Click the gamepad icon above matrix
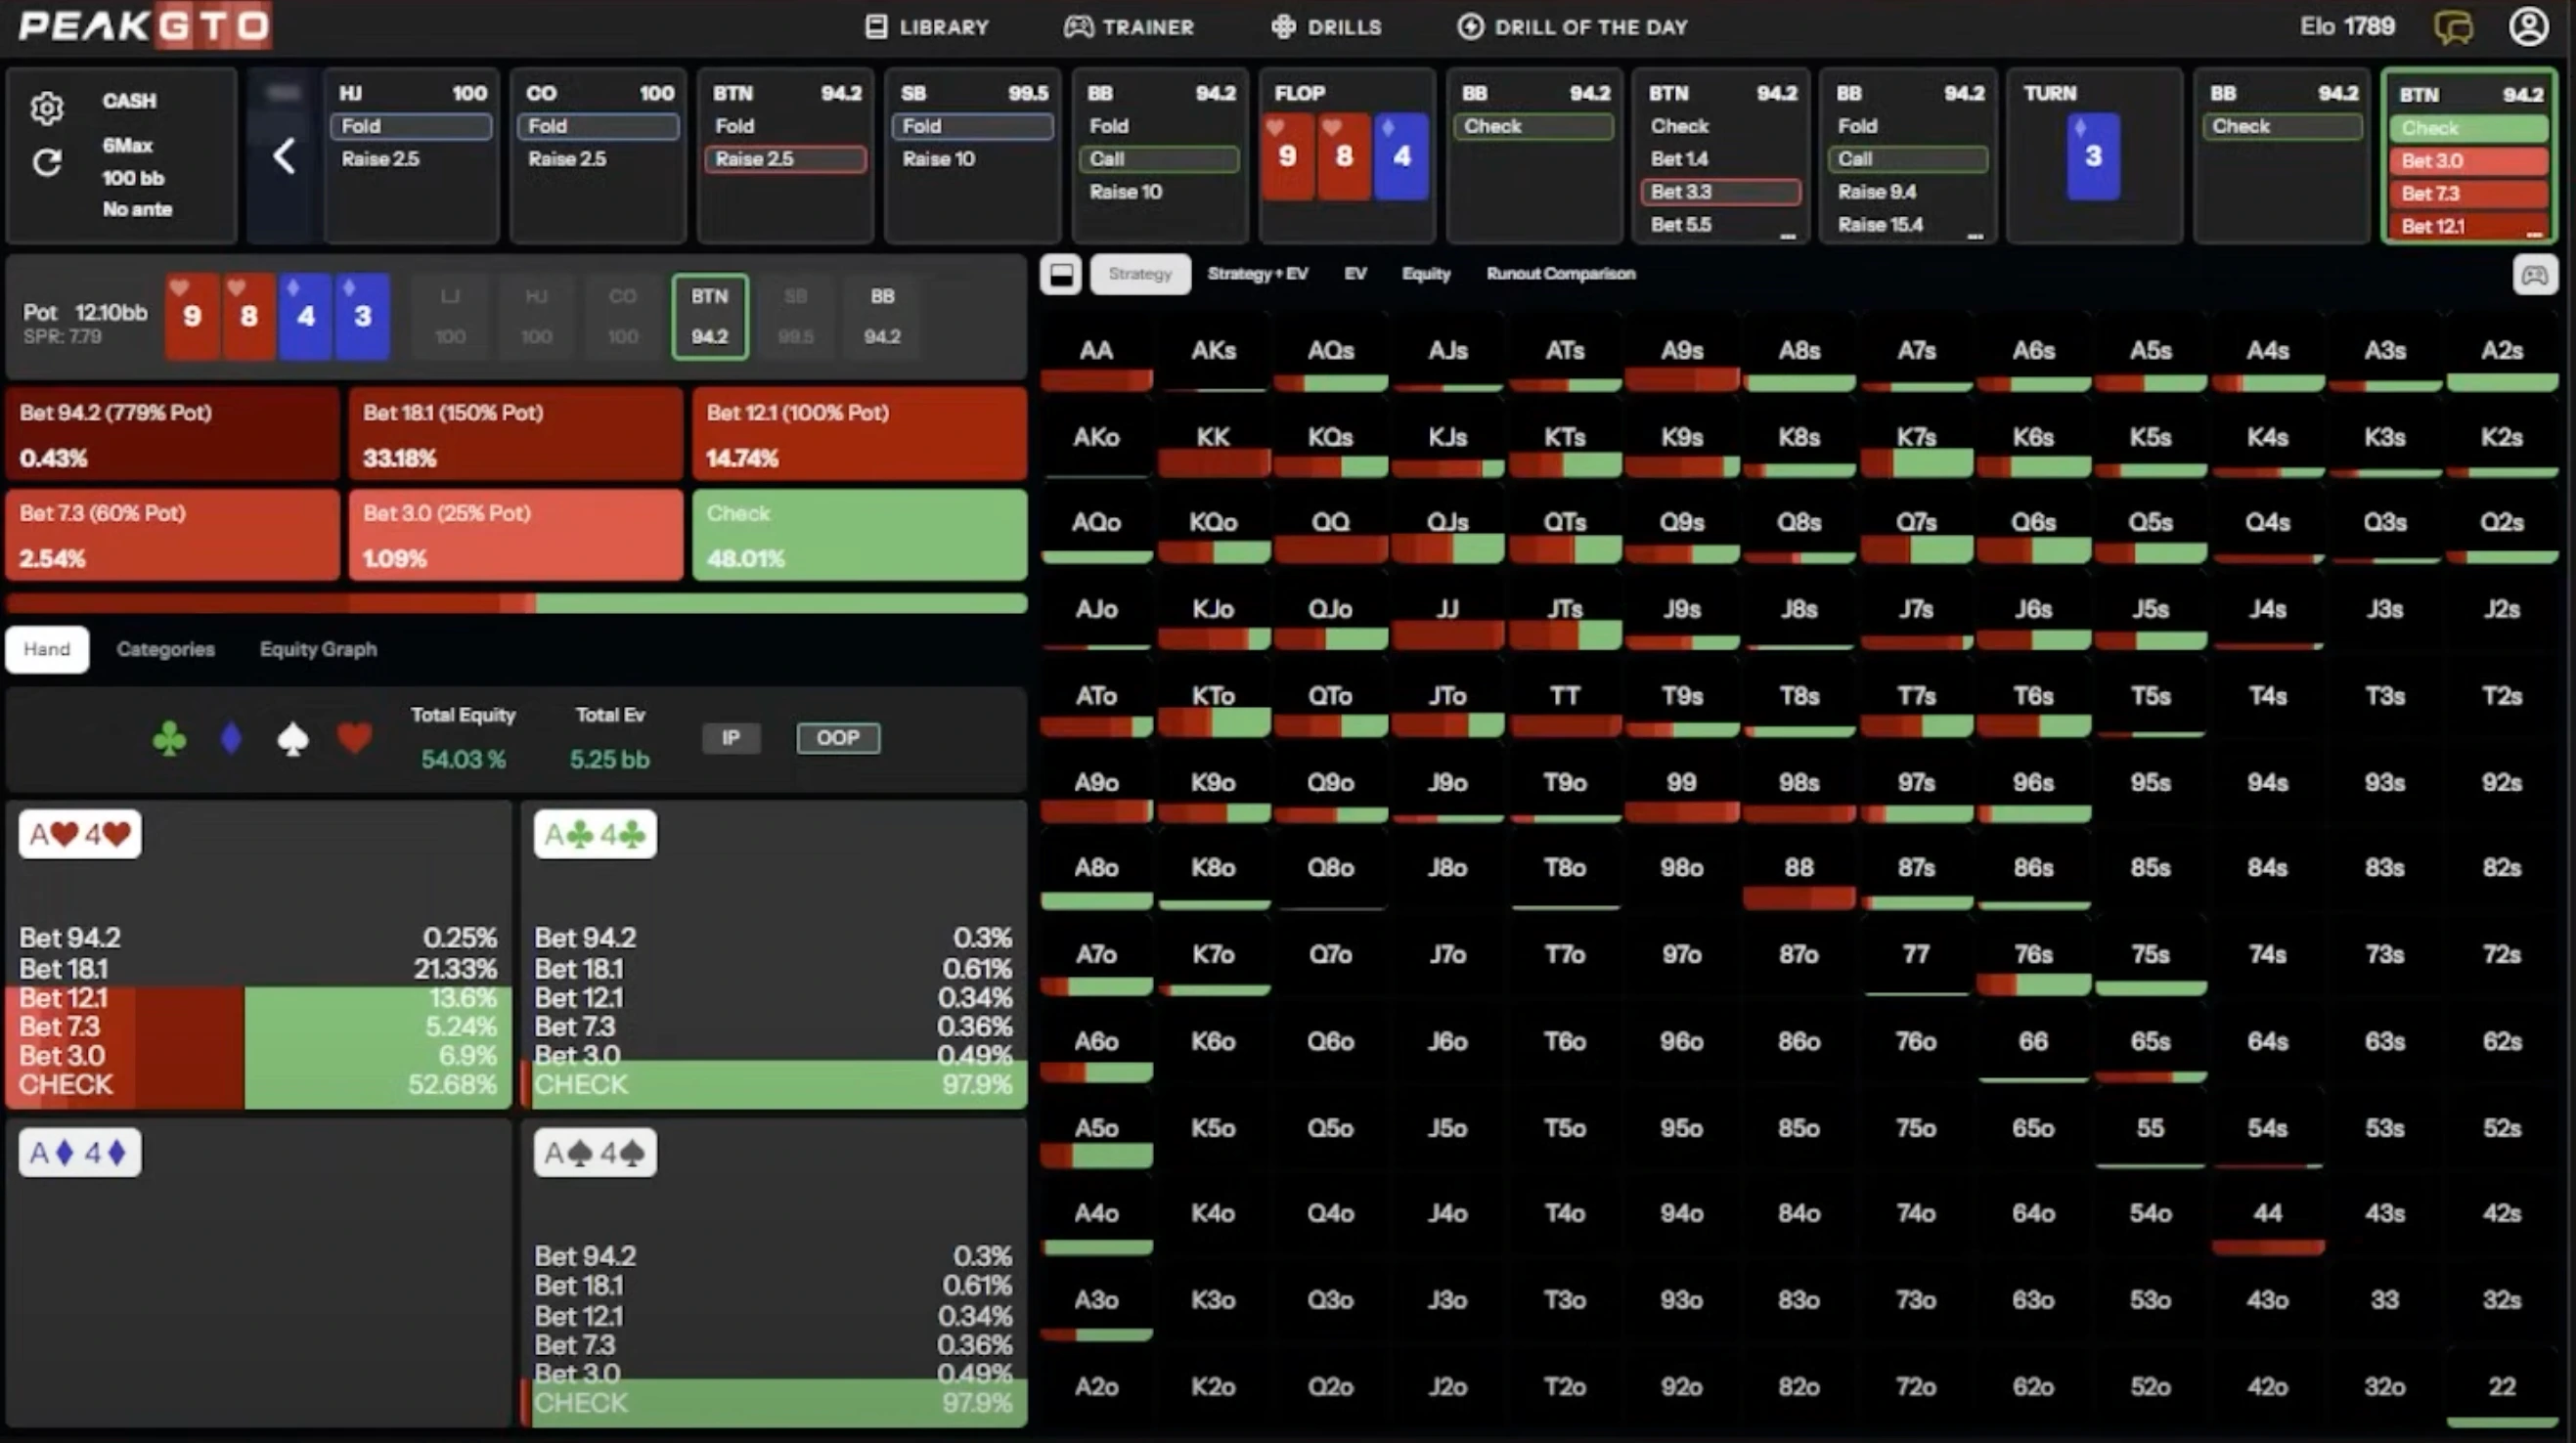Screen dimensions: 2576x1443 [x=2534, y=274]
